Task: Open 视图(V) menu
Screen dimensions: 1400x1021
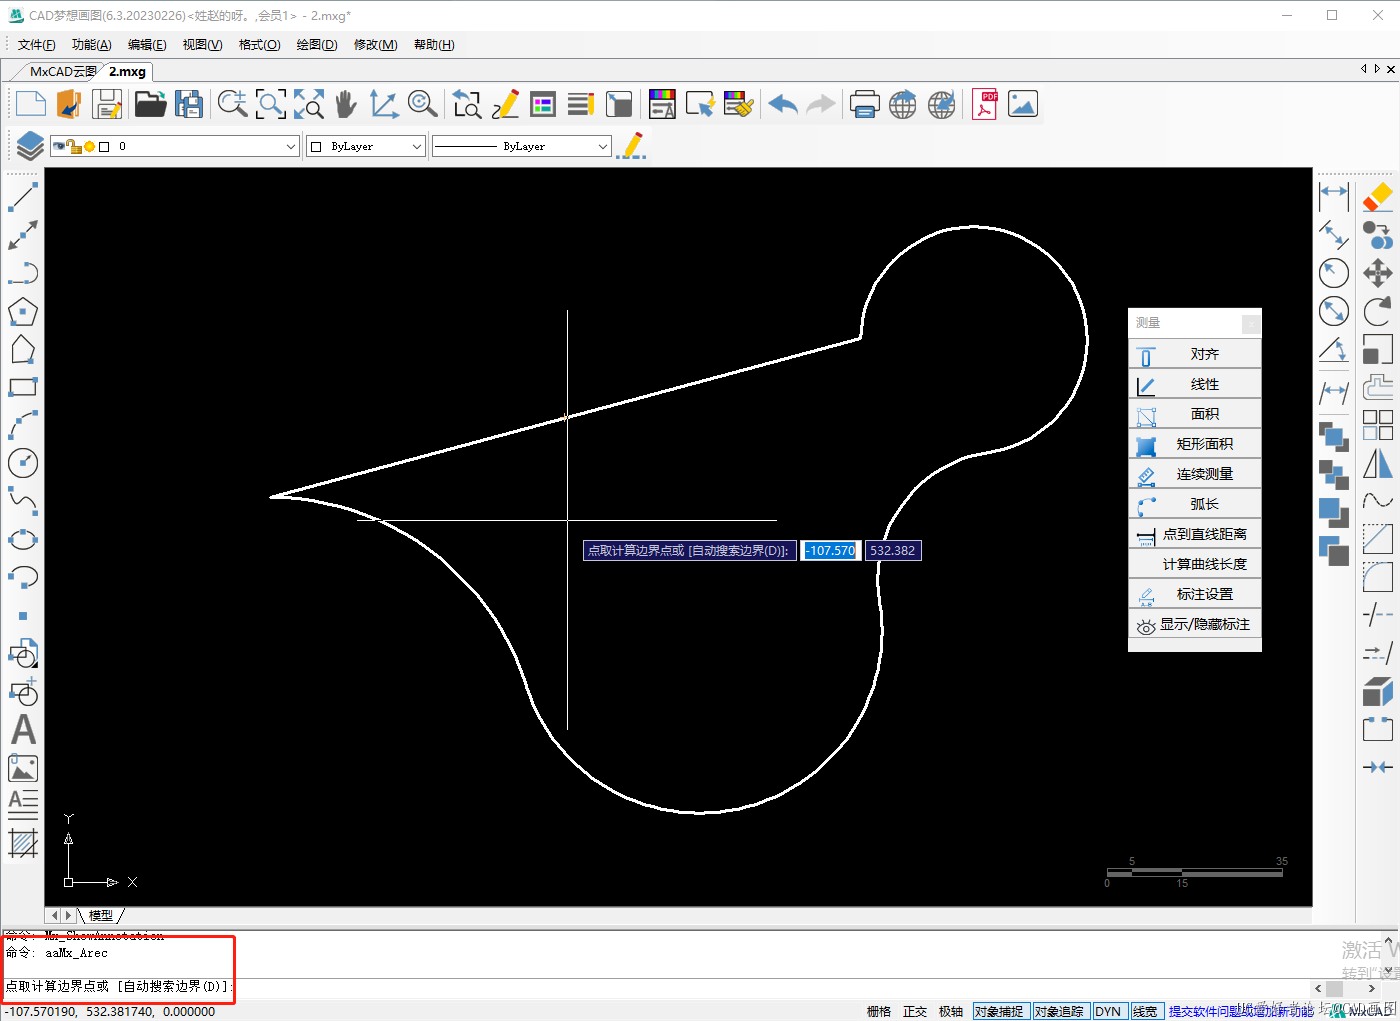Action: [x=202, y=45]
